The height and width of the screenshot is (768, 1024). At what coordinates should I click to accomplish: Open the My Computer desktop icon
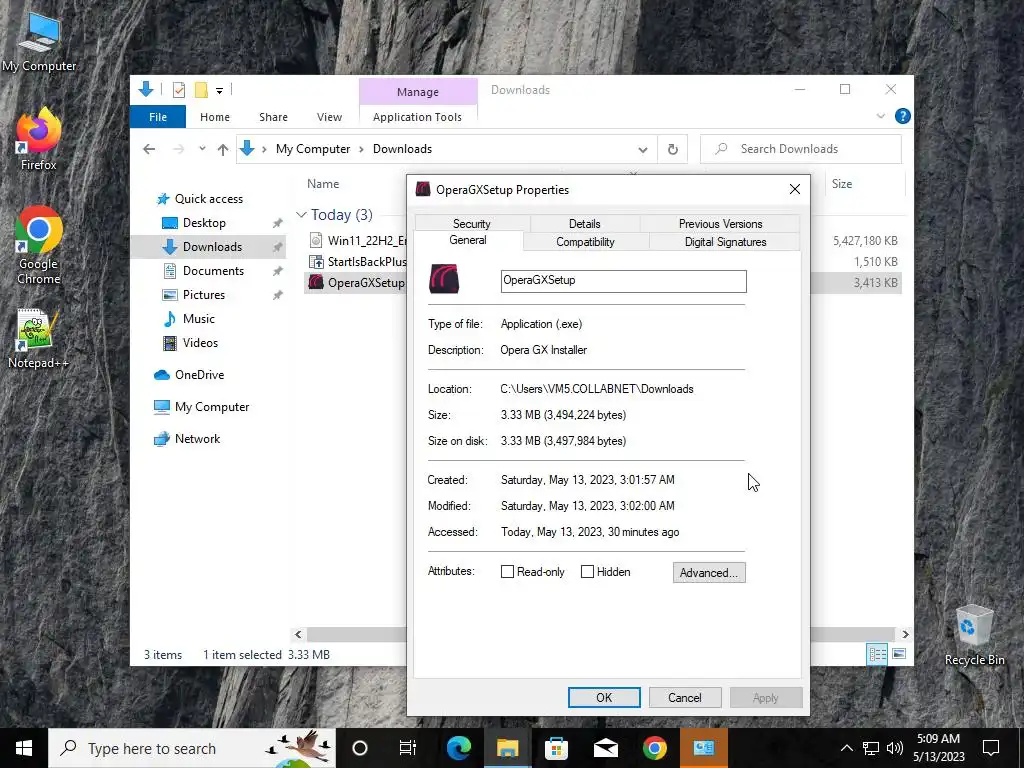click(39, 42)
